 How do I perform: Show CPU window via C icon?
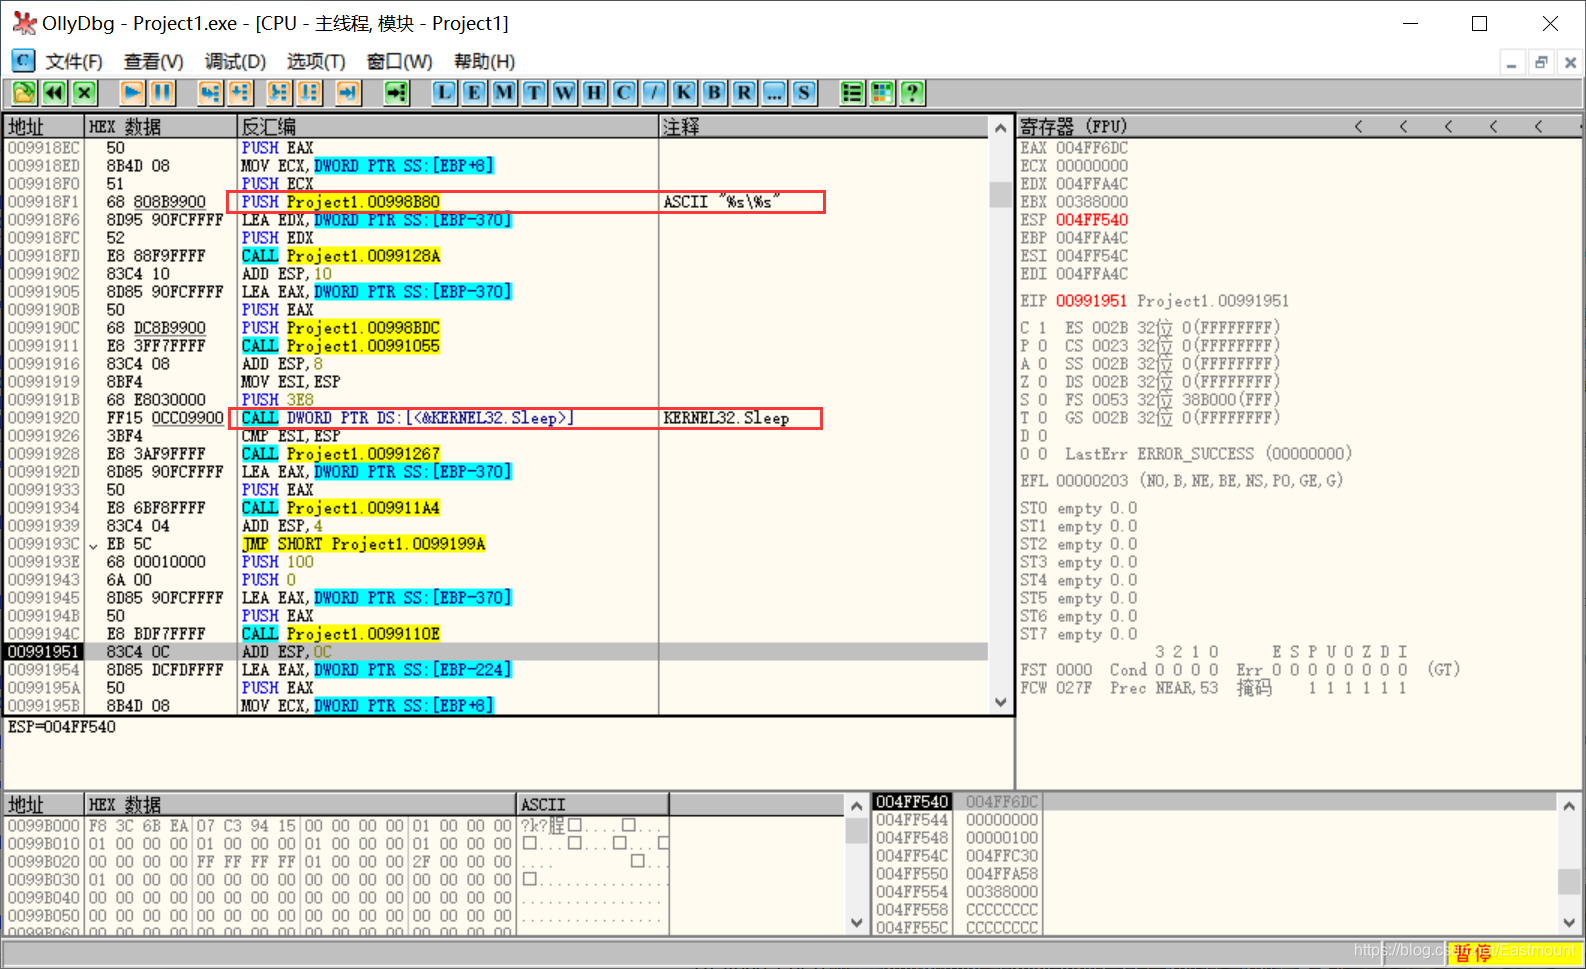pos(624,93)
